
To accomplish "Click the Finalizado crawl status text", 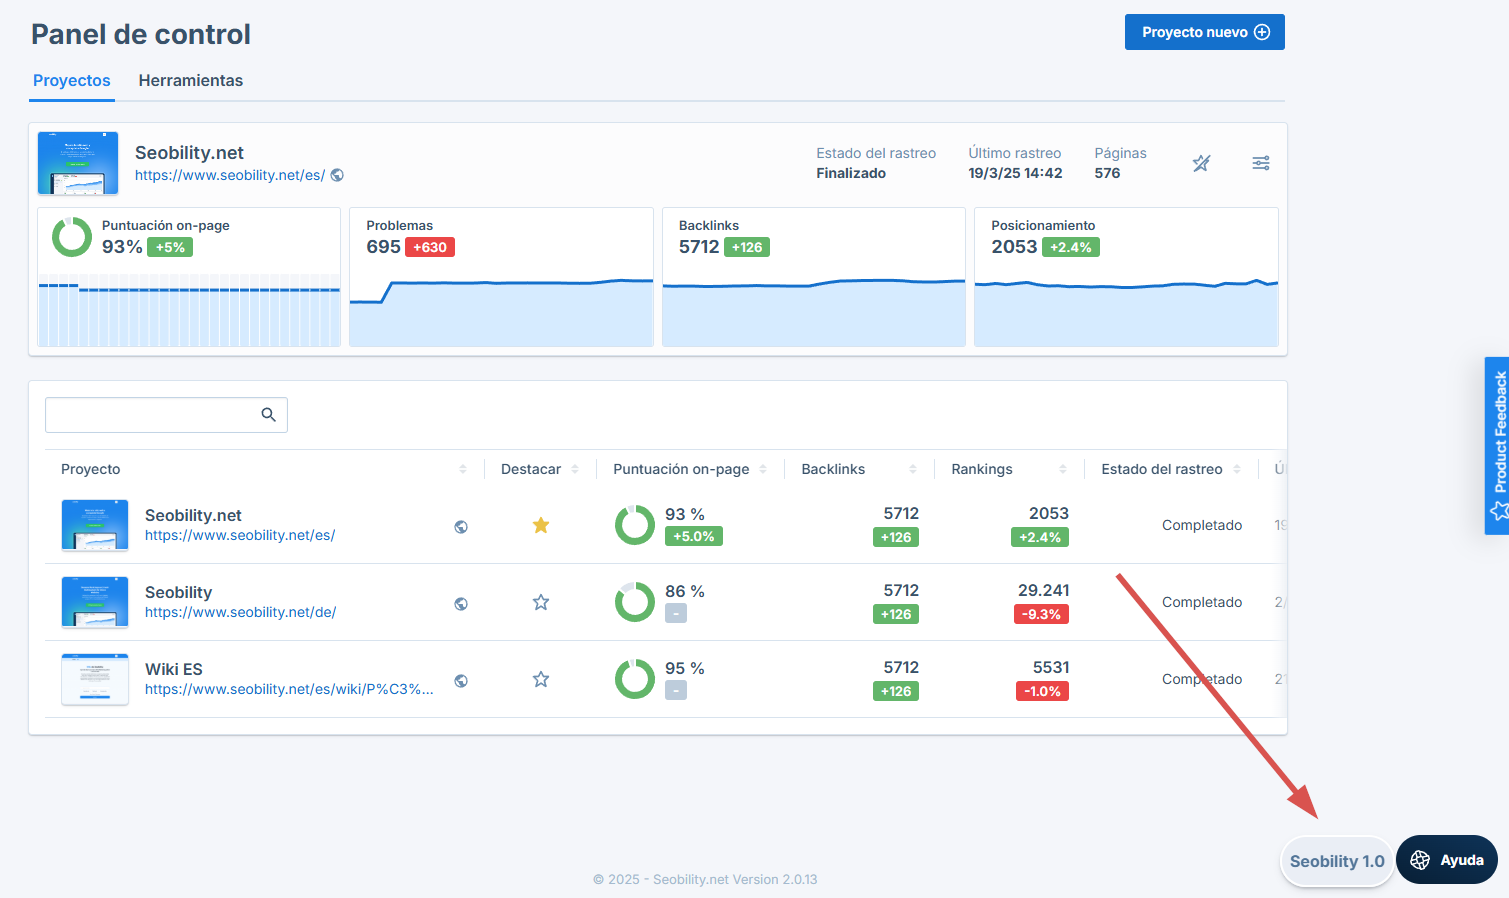I will (851, 173).
